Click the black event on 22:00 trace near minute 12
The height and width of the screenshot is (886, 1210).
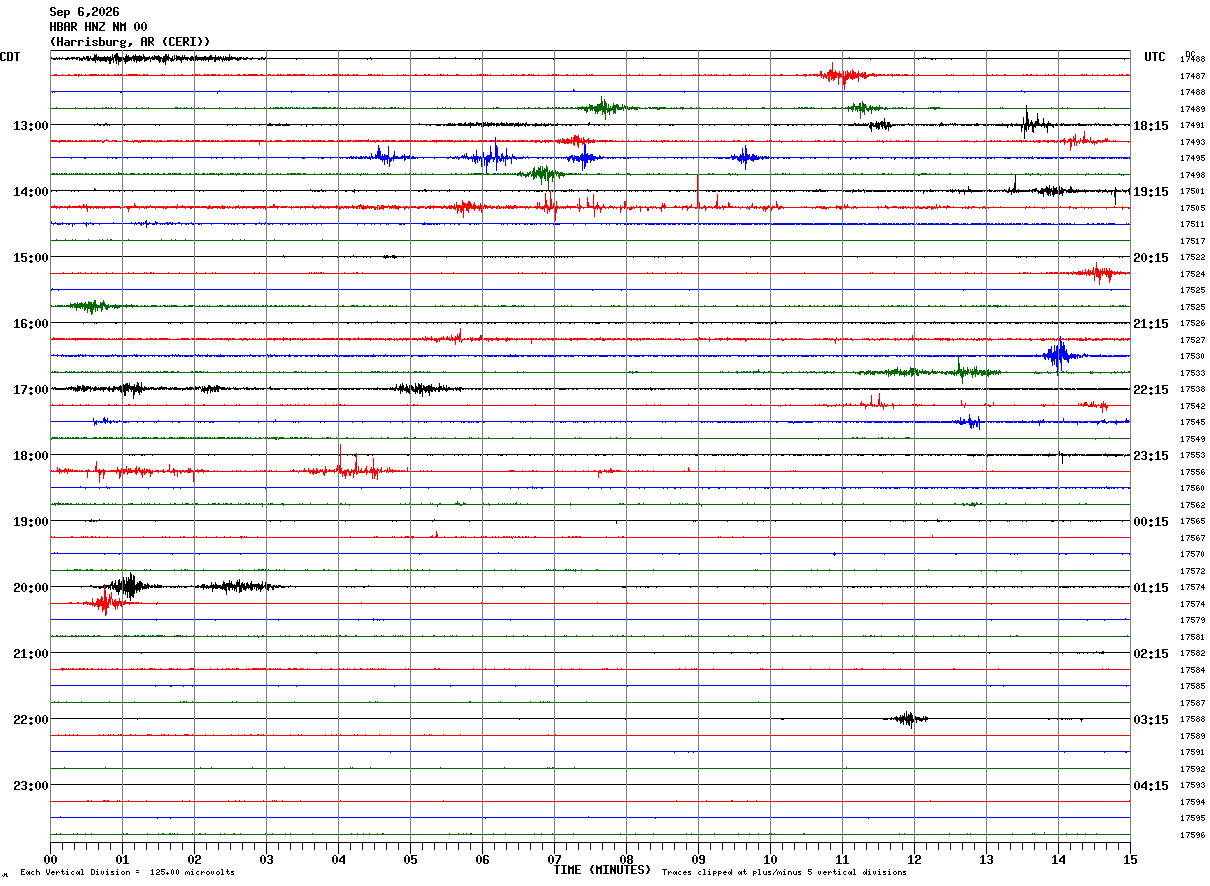906,718
